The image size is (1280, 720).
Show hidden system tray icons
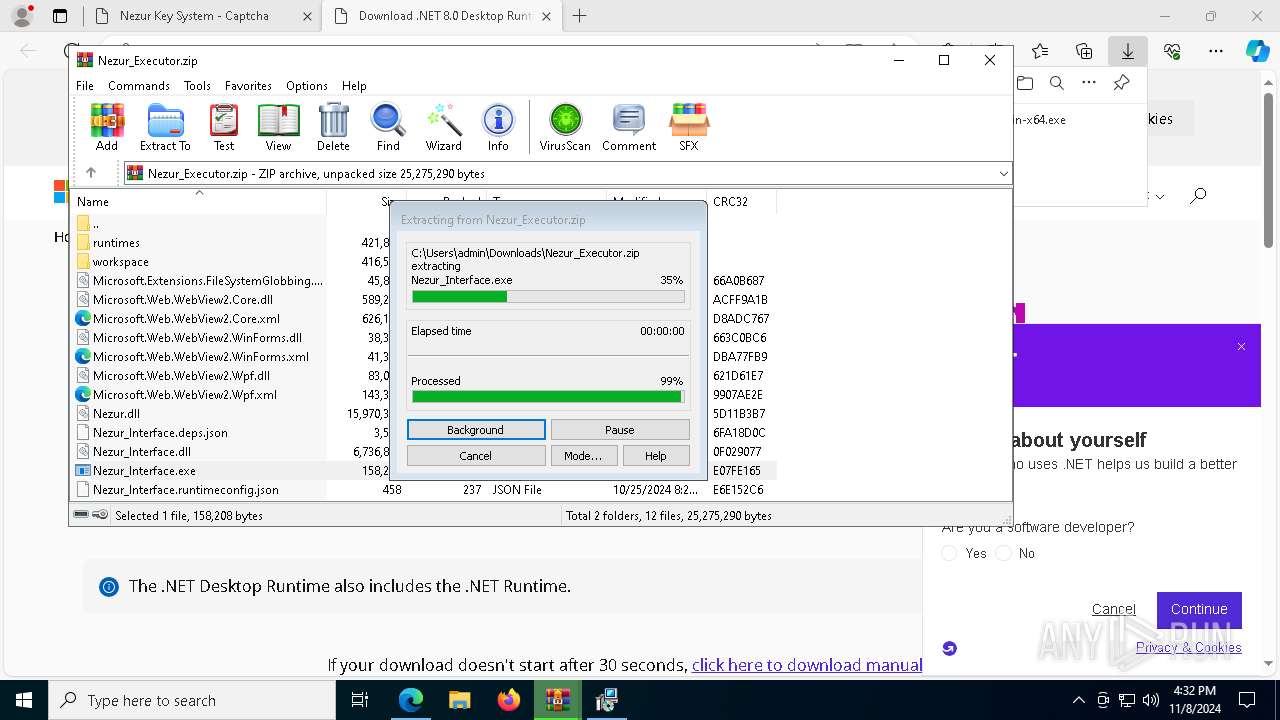pyautogui.click(x=1078, y=700)
